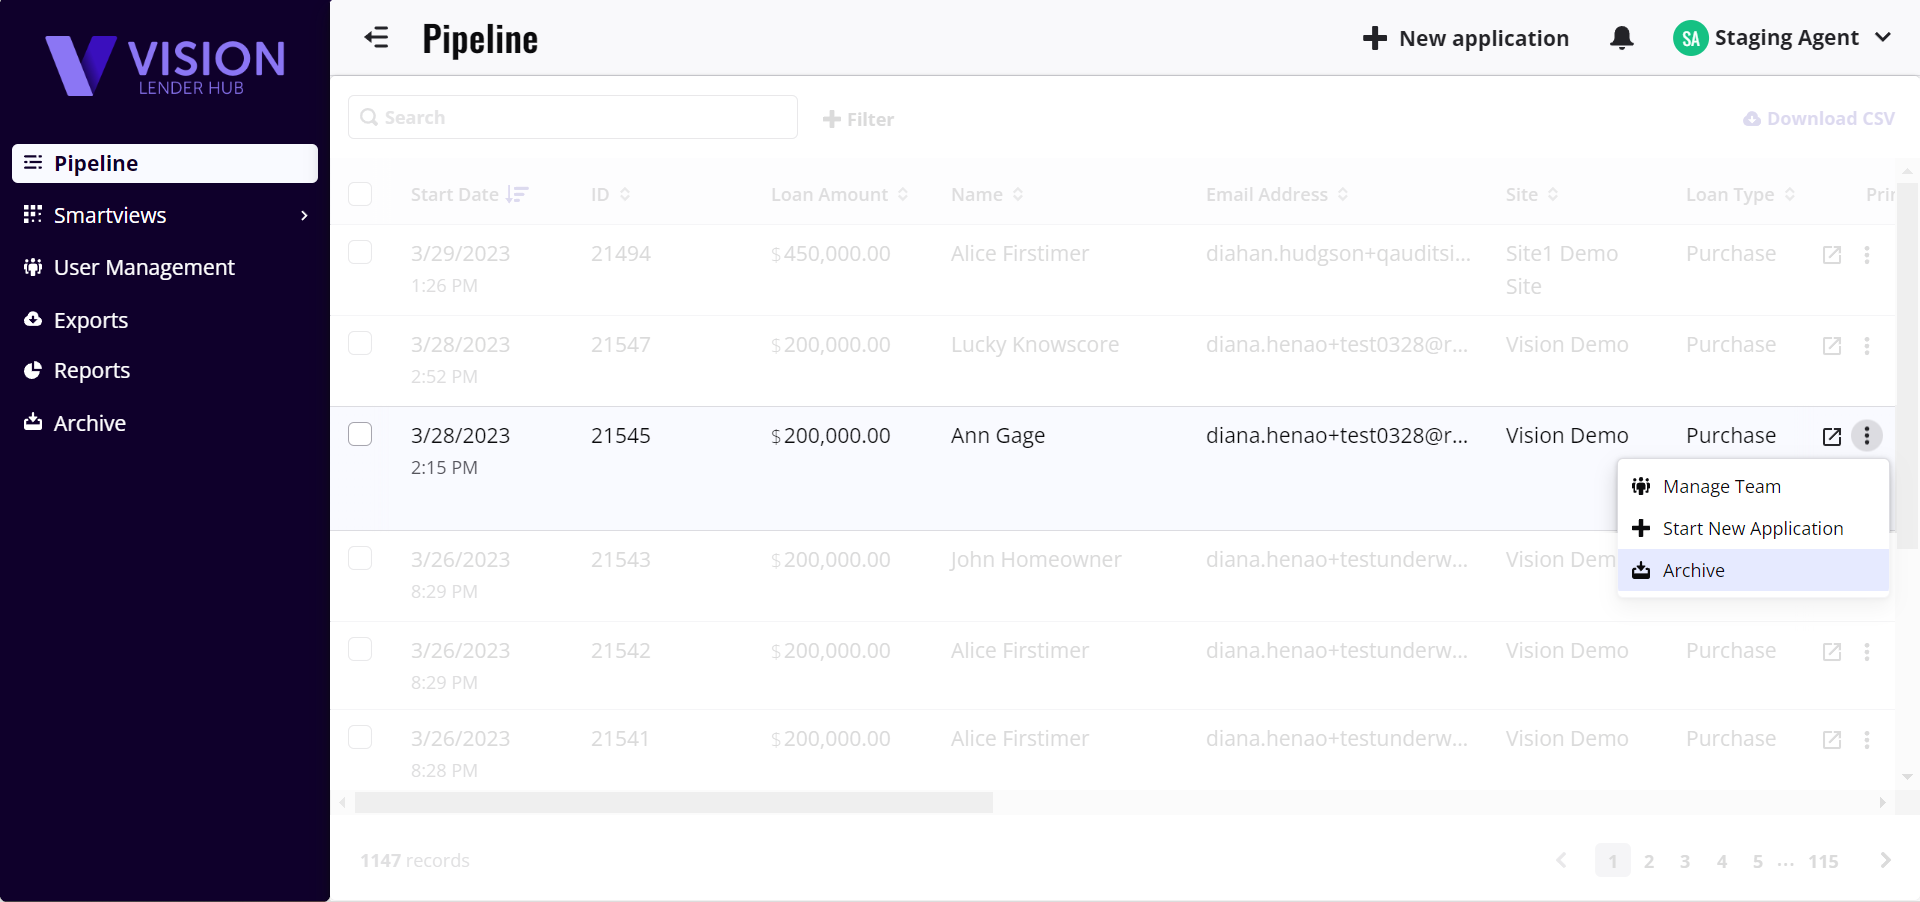This screenshot has height=902, width=1920.
Task: Click three-dot menu for Ann Gage row
Action: 1866,436
